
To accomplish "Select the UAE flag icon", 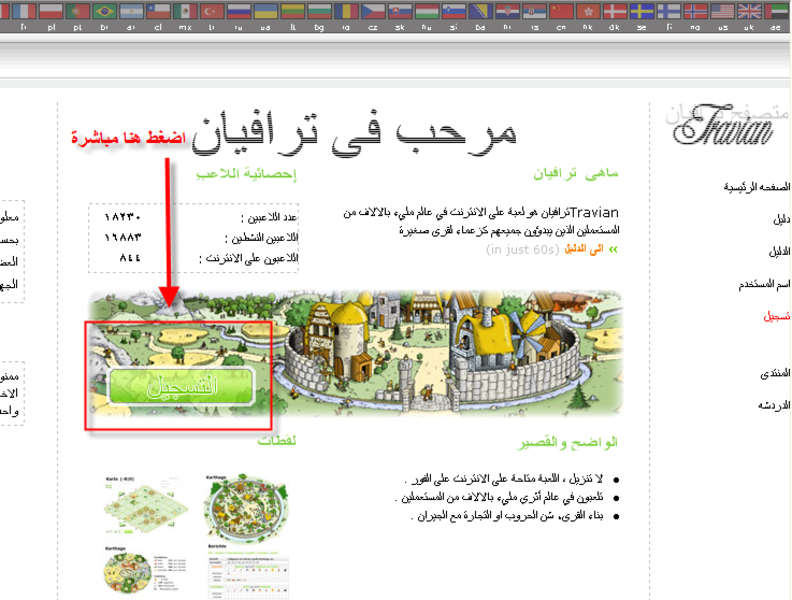I will pos(777,11).
